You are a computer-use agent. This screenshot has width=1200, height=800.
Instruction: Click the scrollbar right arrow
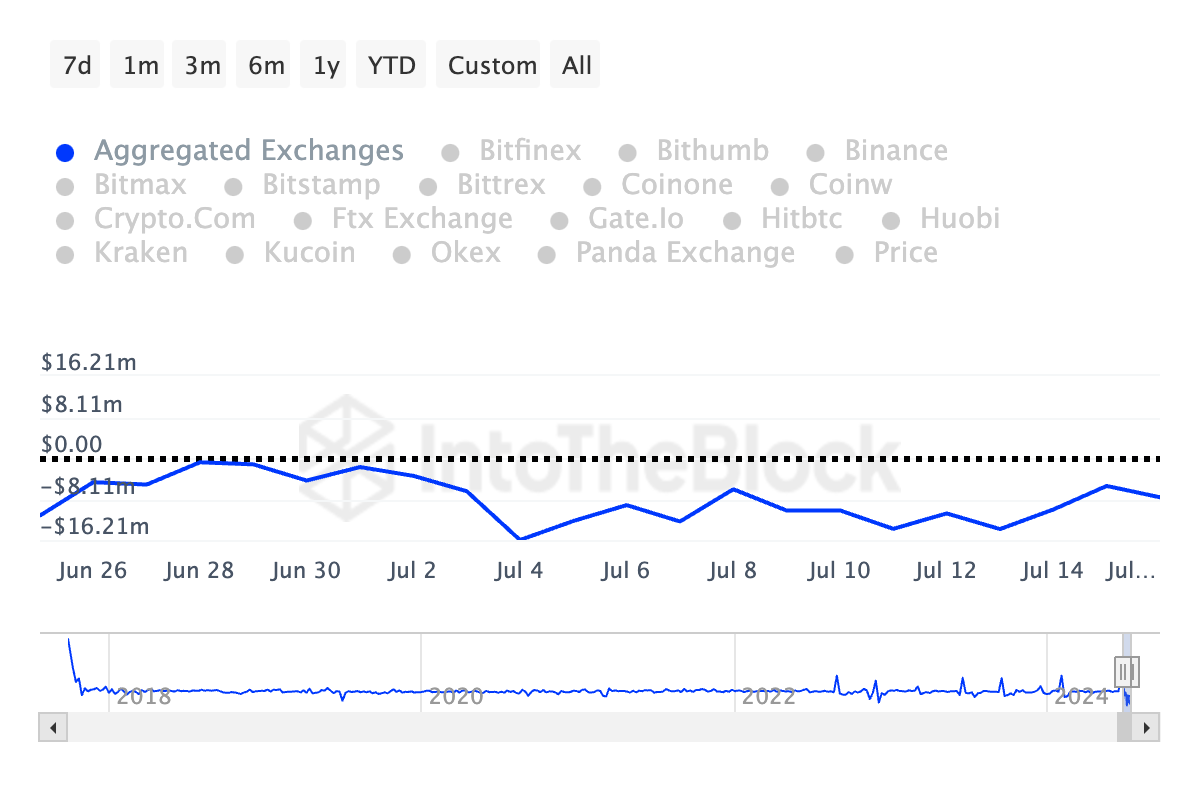click(x=1146, y=727)
